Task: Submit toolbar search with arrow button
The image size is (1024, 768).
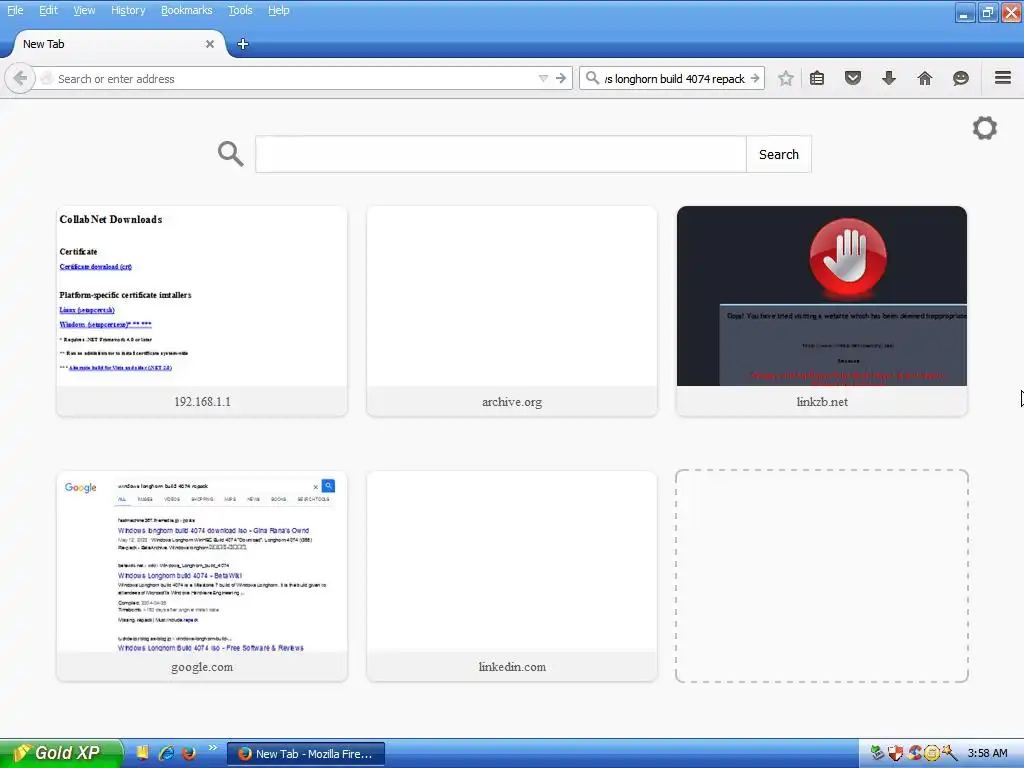Action: tap(755, 78)
